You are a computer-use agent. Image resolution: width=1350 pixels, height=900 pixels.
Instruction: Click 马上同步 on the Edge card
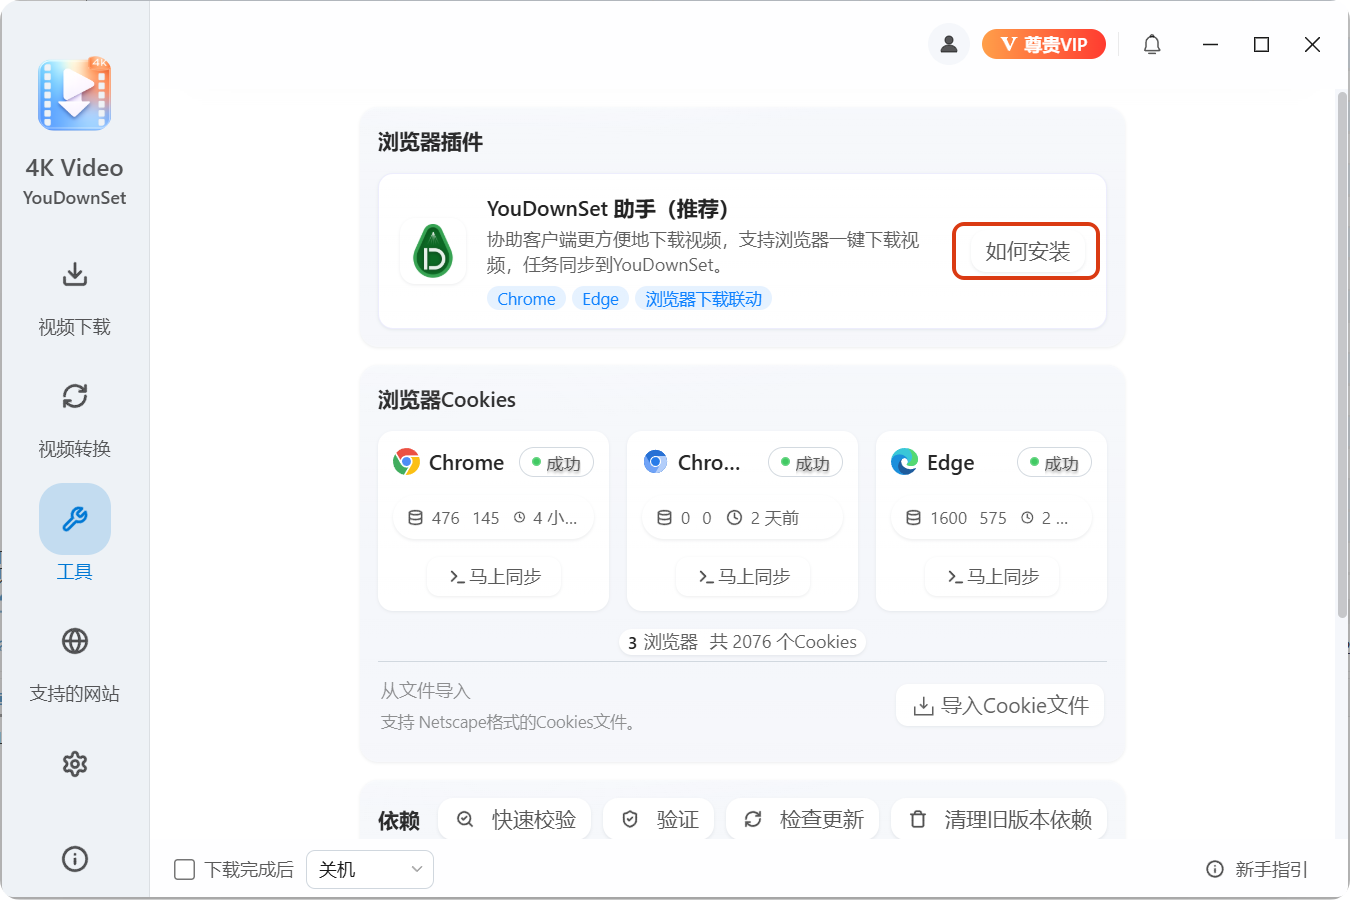coord(991,576)
